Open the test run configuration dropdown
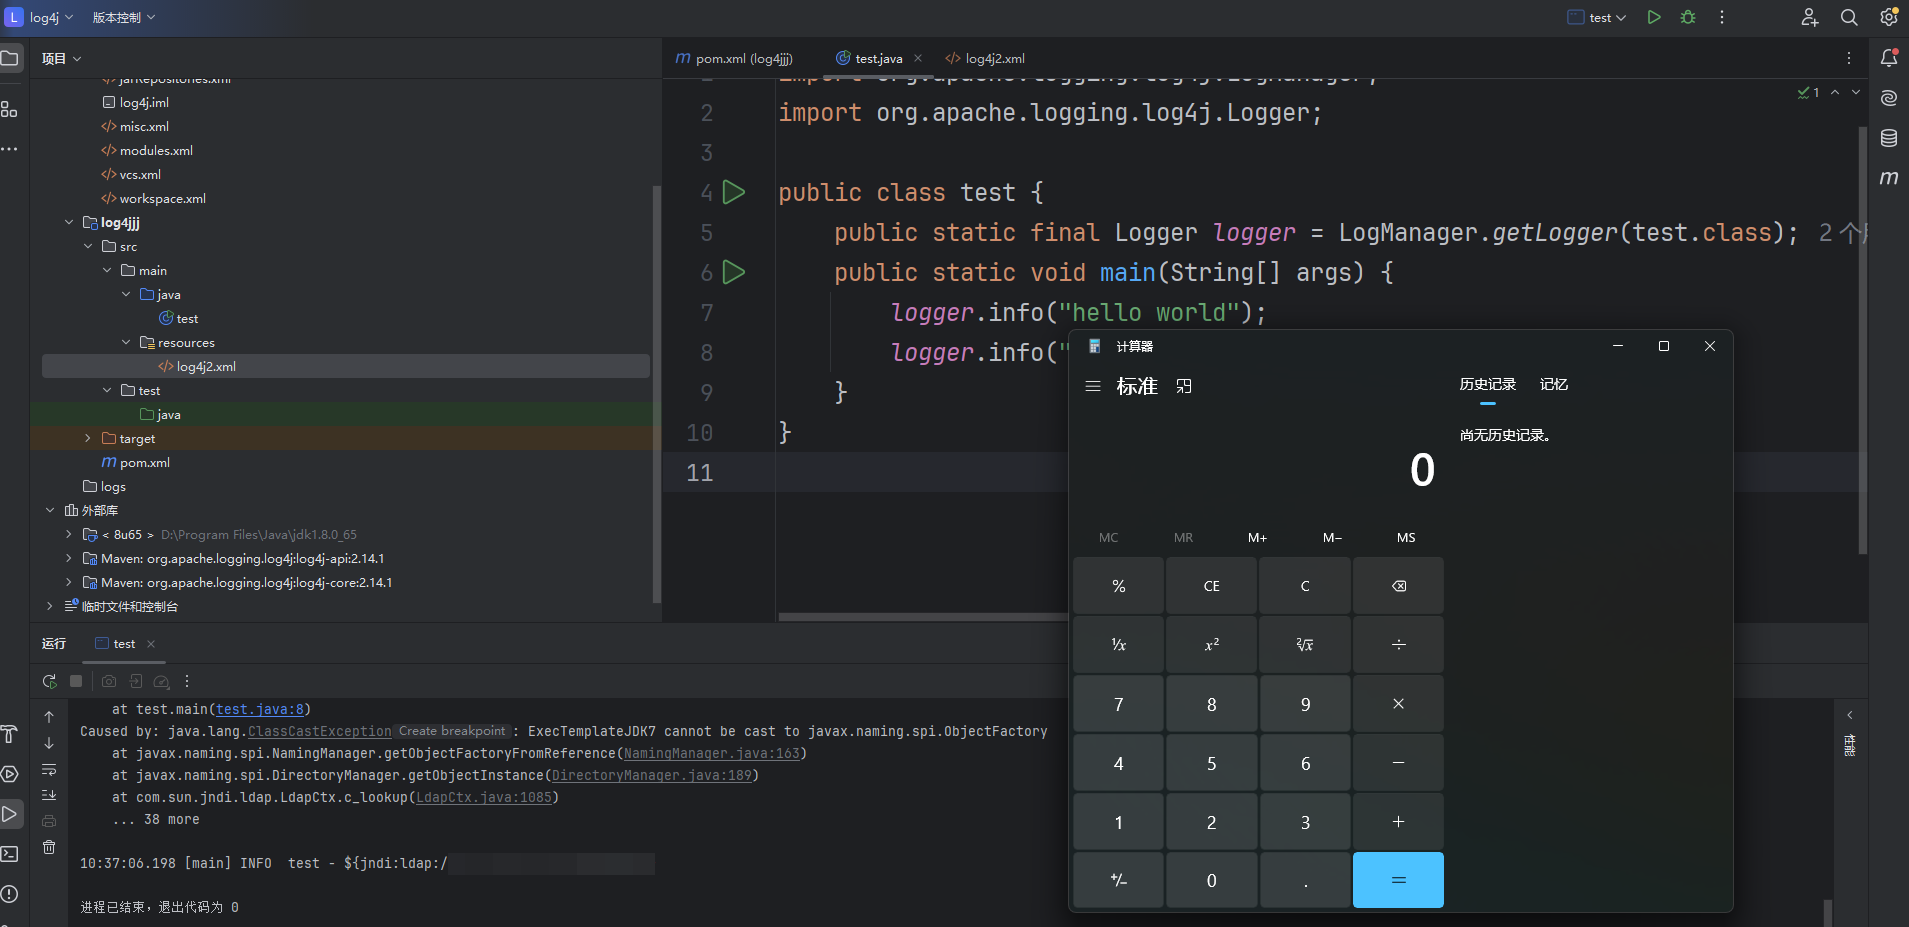The image size is (1909, 927). pyautogui.click(x=1598, y=17)
